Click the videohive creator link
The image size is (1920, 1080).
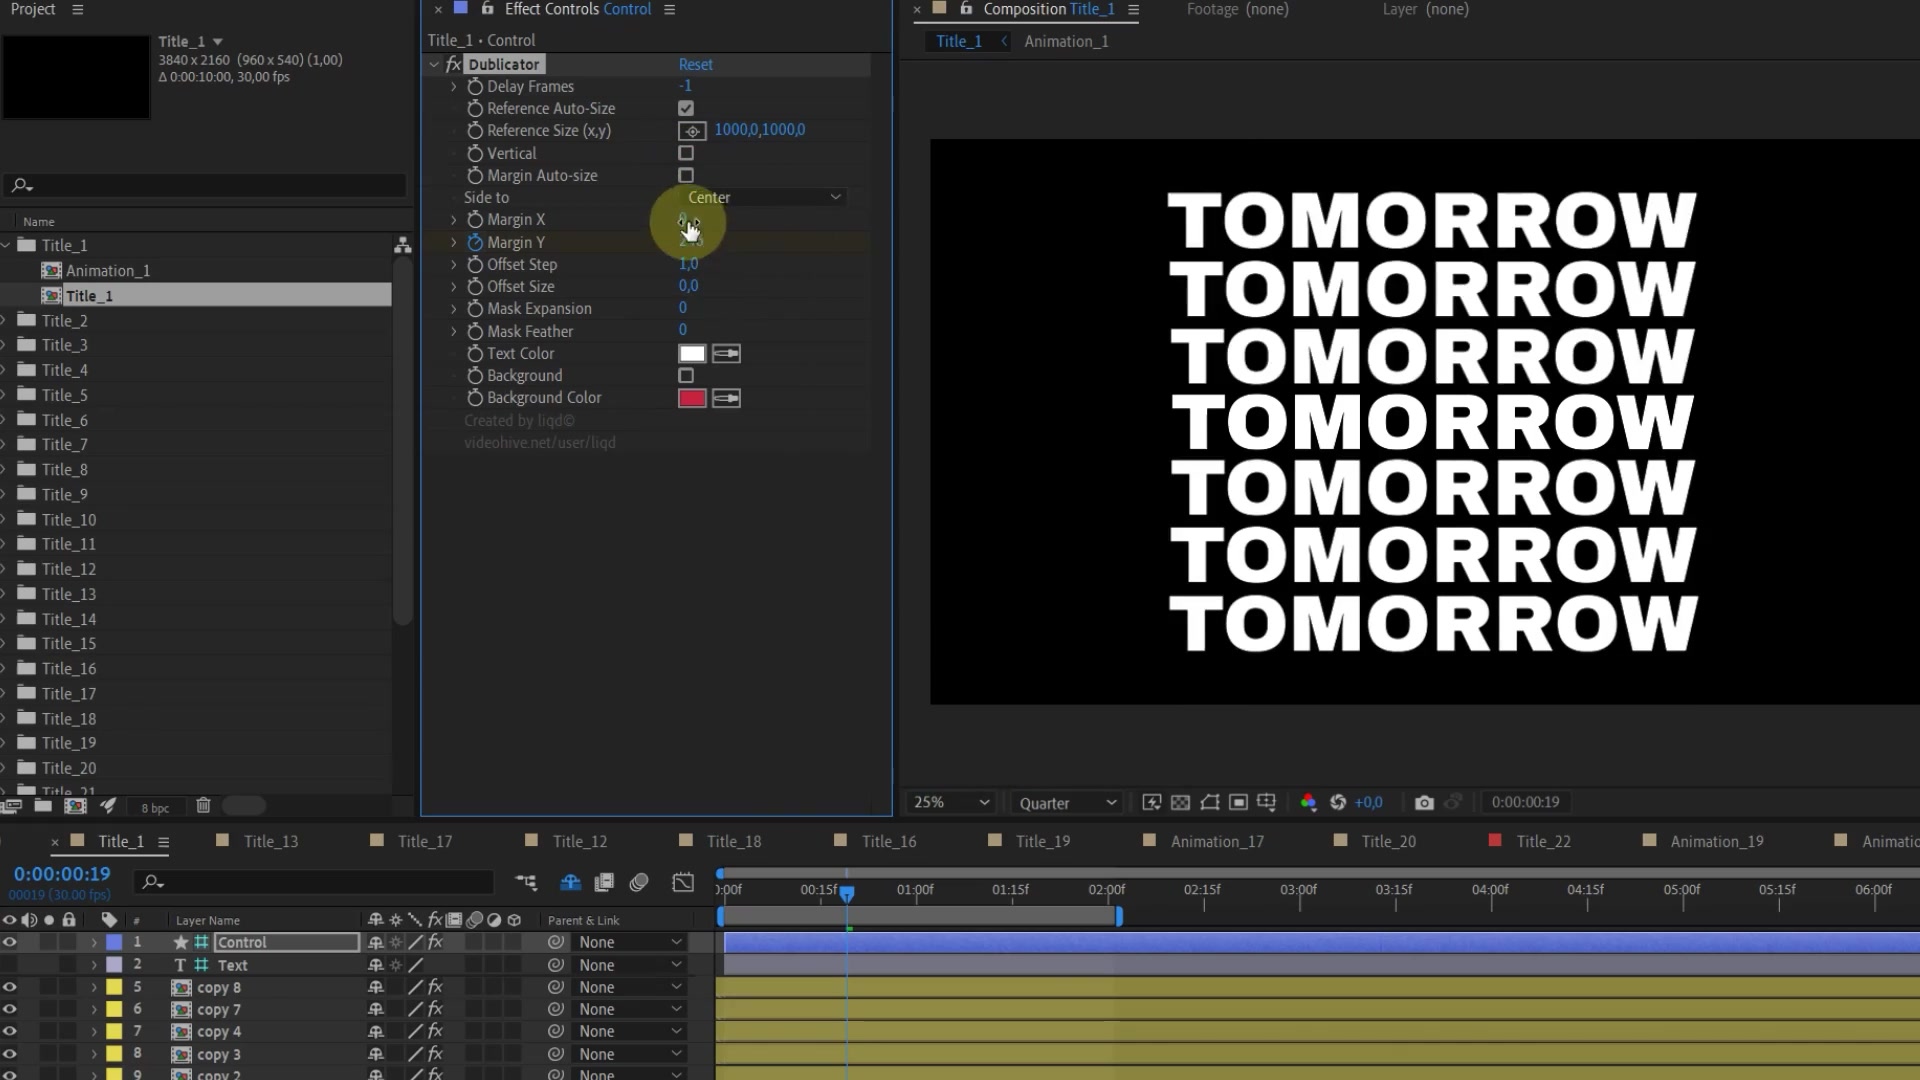coord(538,443)
